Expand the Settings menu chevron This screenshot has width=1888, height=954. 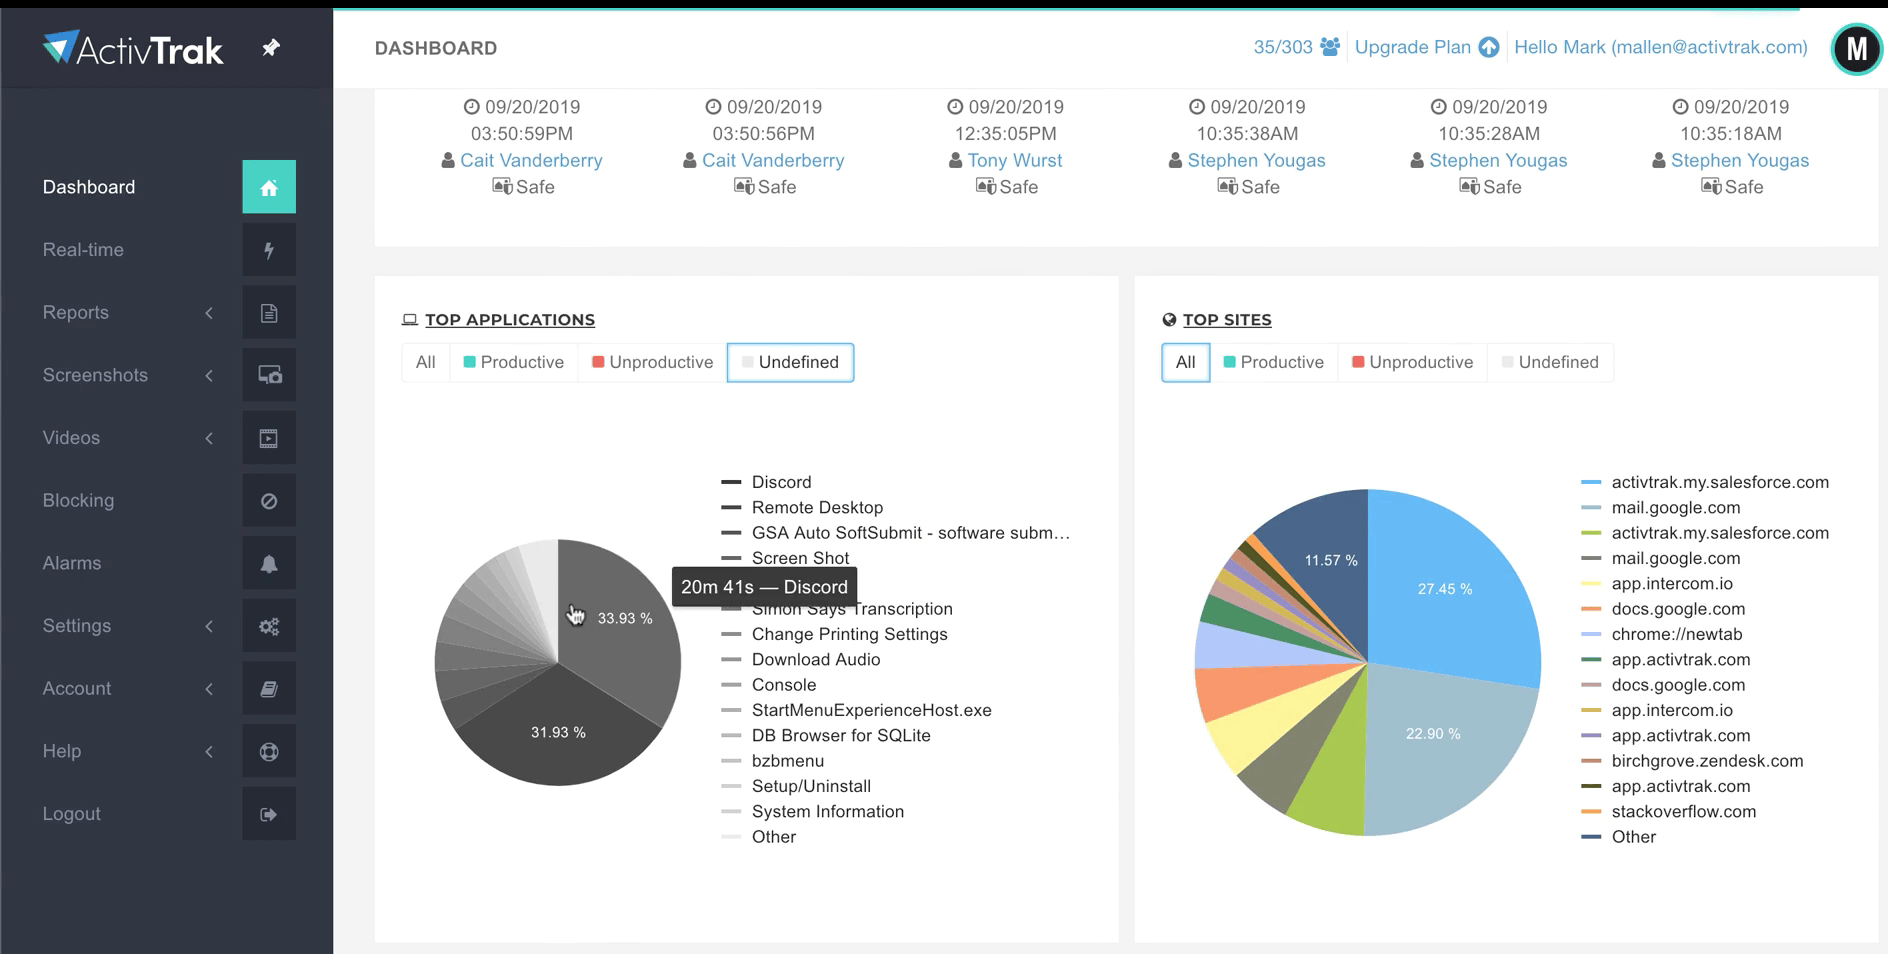(209, 626)
